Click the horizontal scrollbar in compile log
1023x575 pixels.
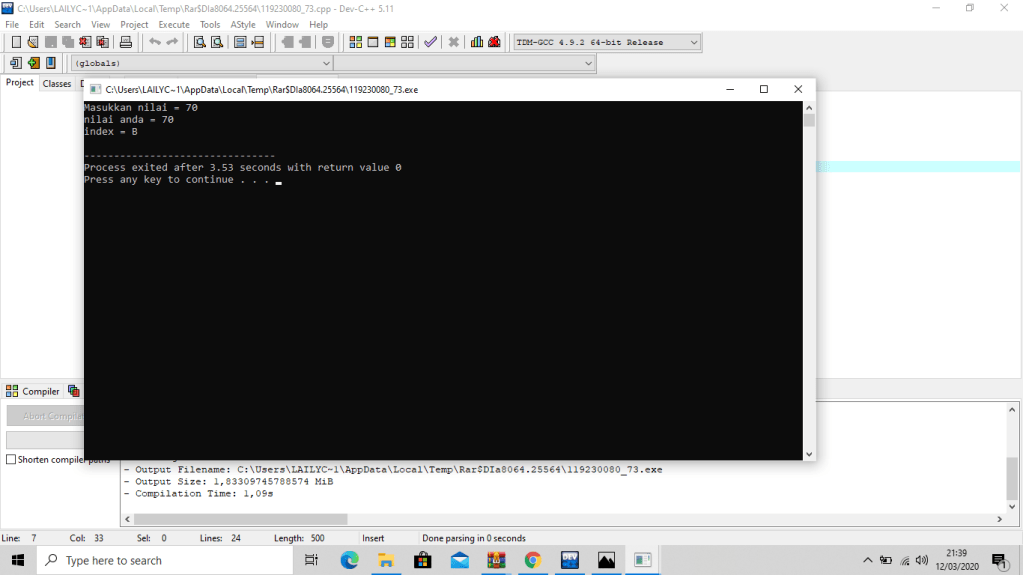pyautogui.click(x=240, y=519)
